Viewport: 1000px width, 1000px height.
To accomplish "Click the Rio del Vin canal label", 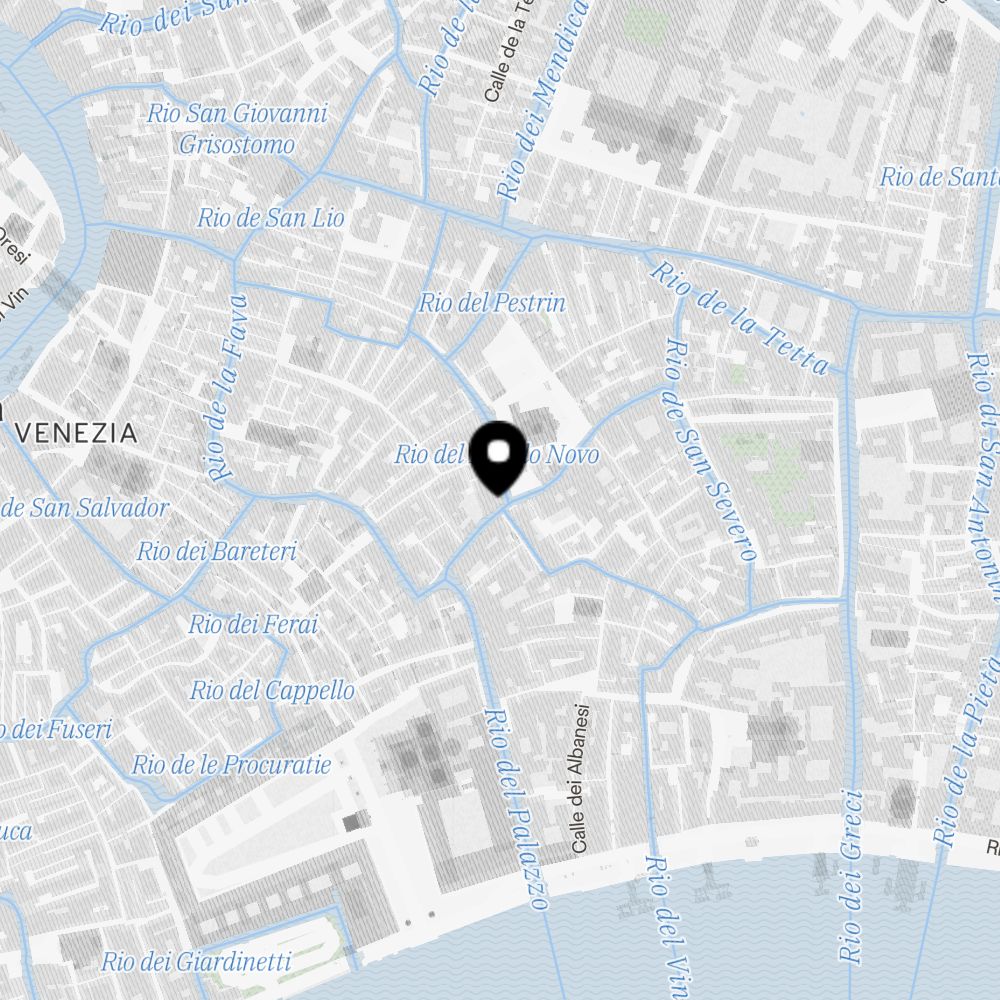I will coord(667,927).
